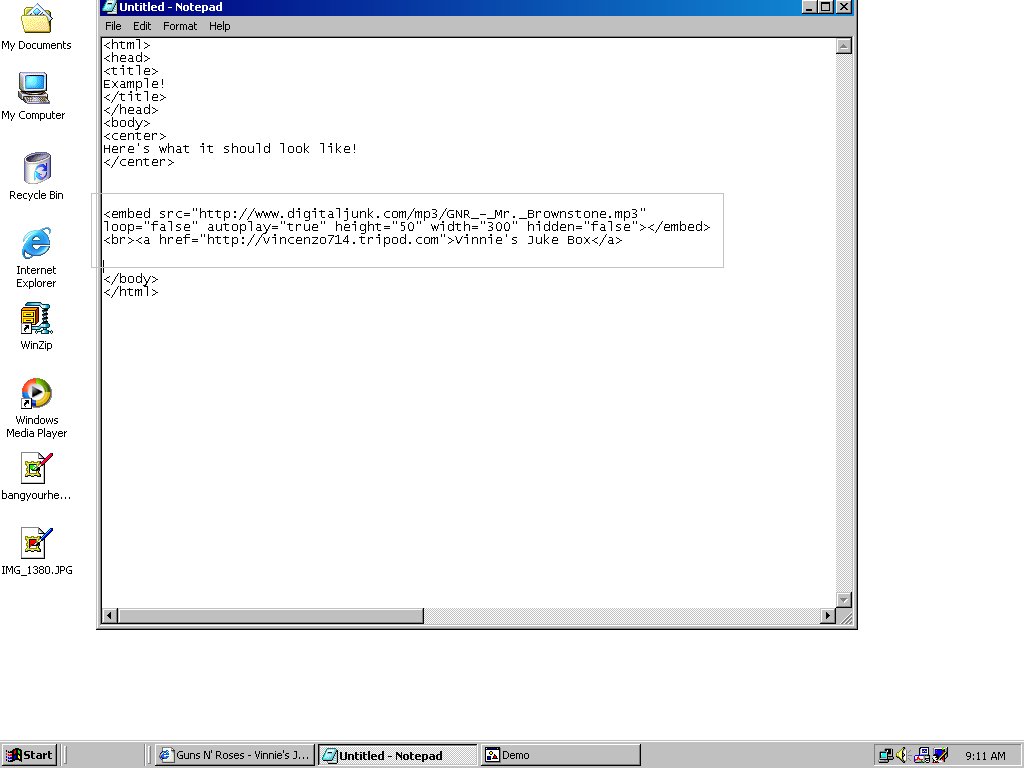Open the Edit menu in Notepad
Viewport: 1024px width, 768px height.
click(142, 26)
